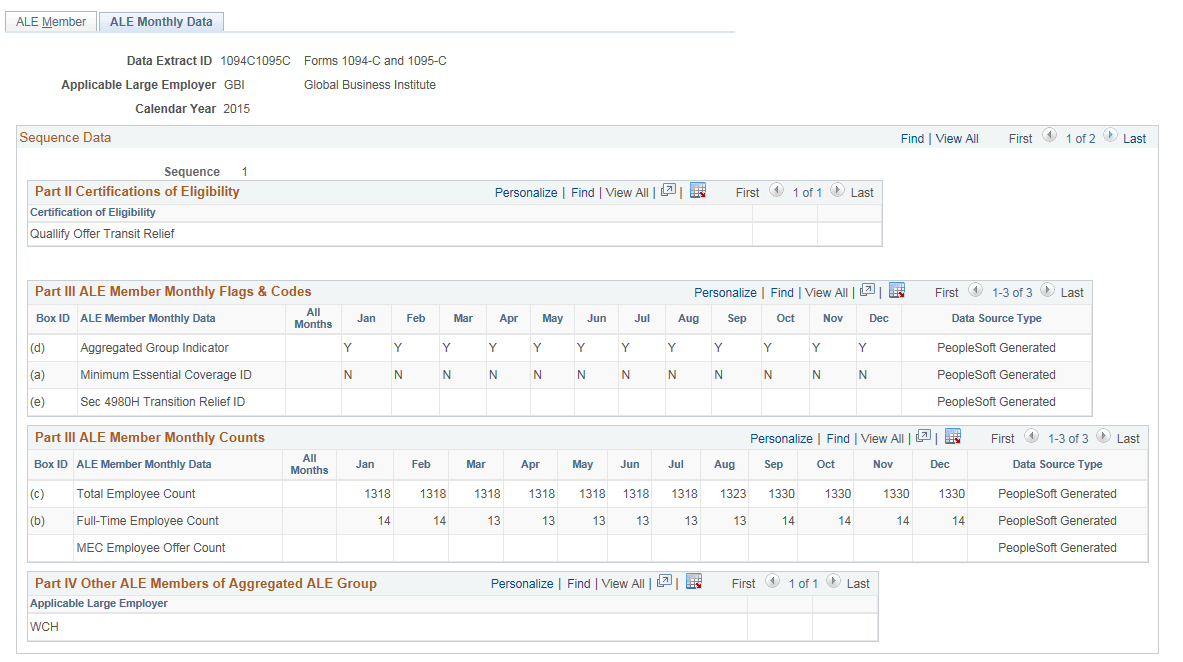1183x662 pixels.
Task: Select the ALE Monthly Data tab
Action: pos(160,21)
